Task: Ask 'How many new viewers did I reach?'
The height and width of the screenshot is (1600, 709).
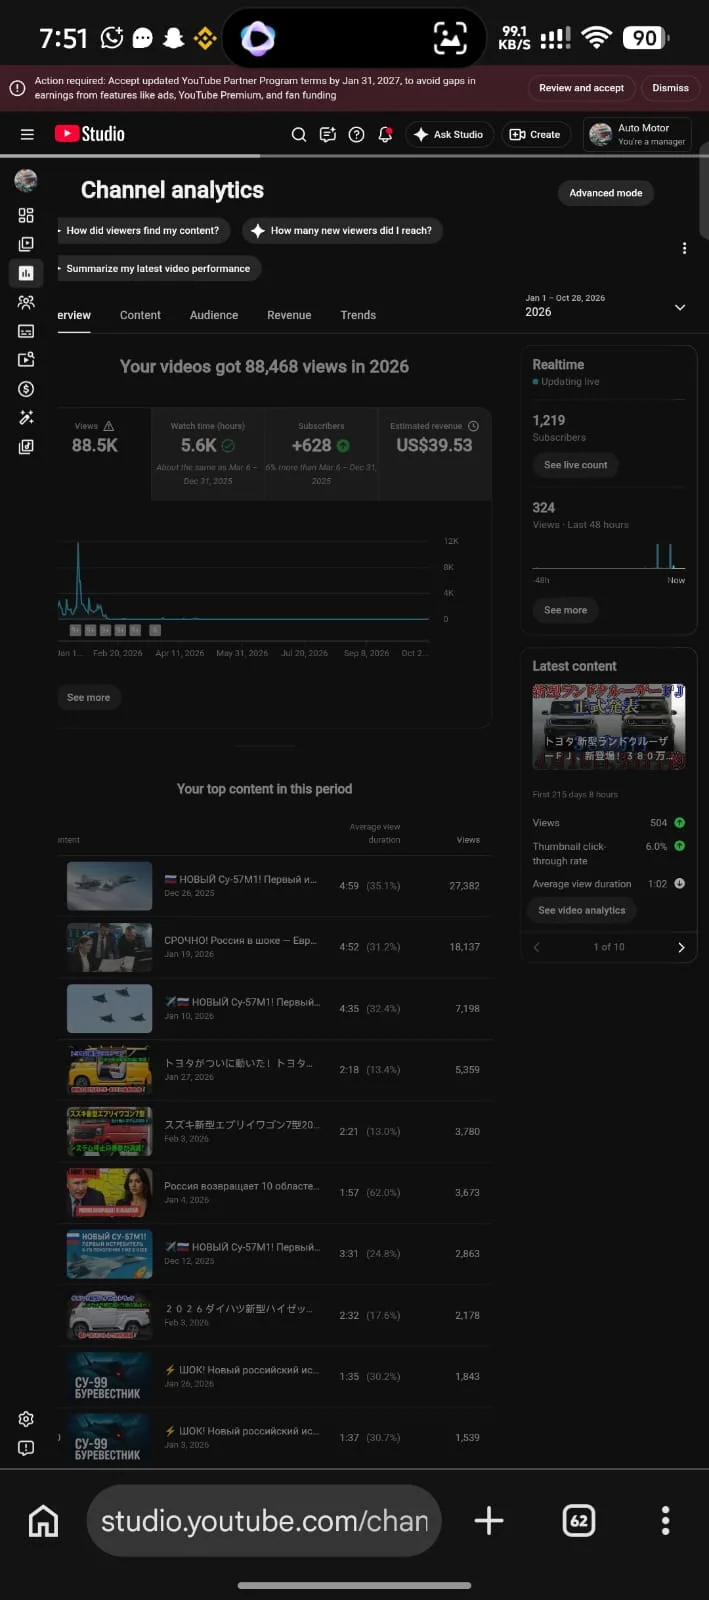Action: 342,230
